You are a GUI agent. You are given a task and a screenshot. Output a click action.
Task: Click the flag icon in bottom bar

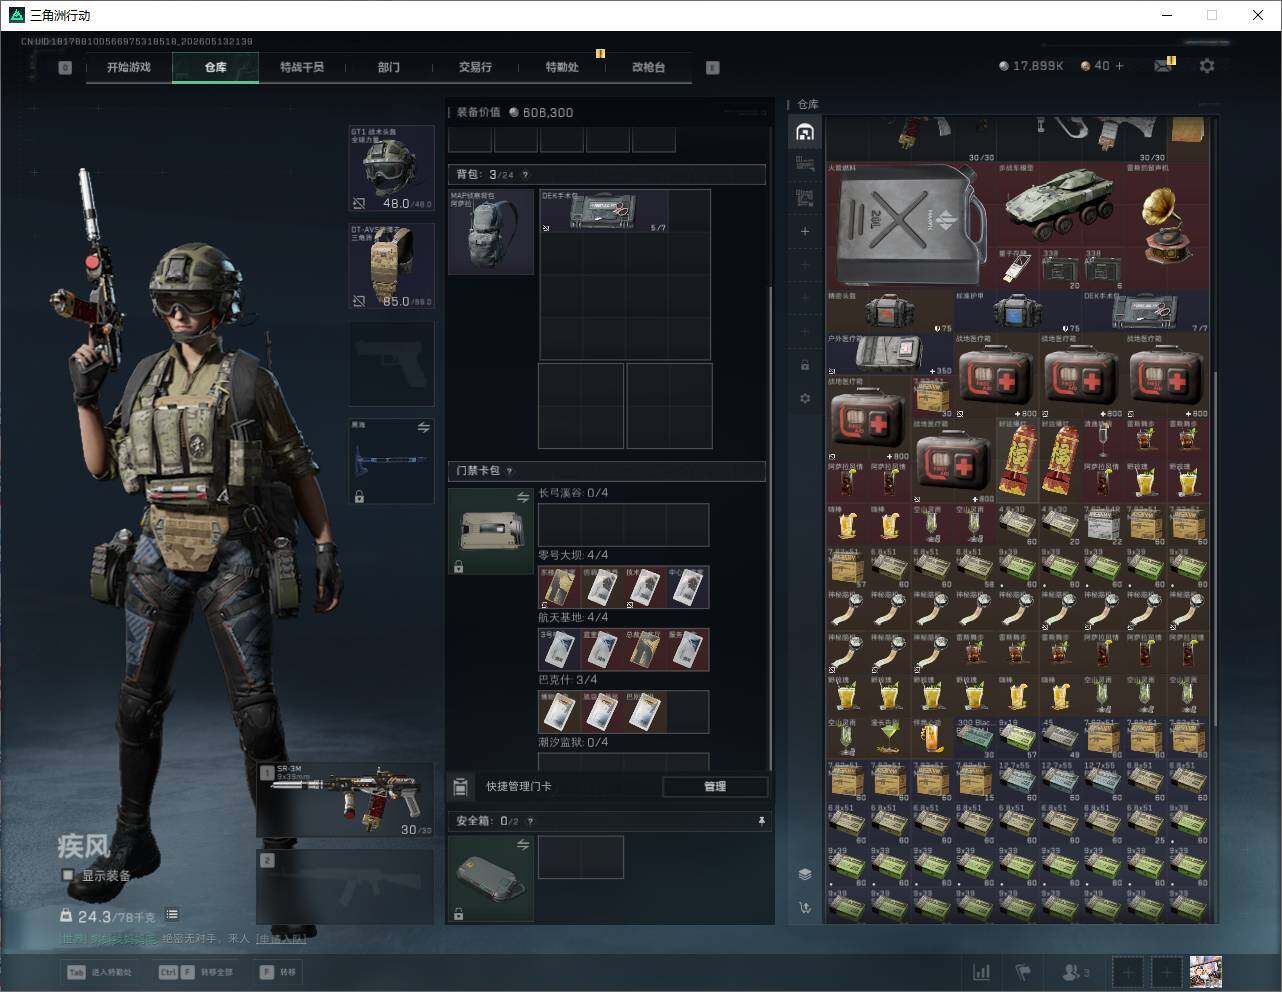(x=1023, y=972)
